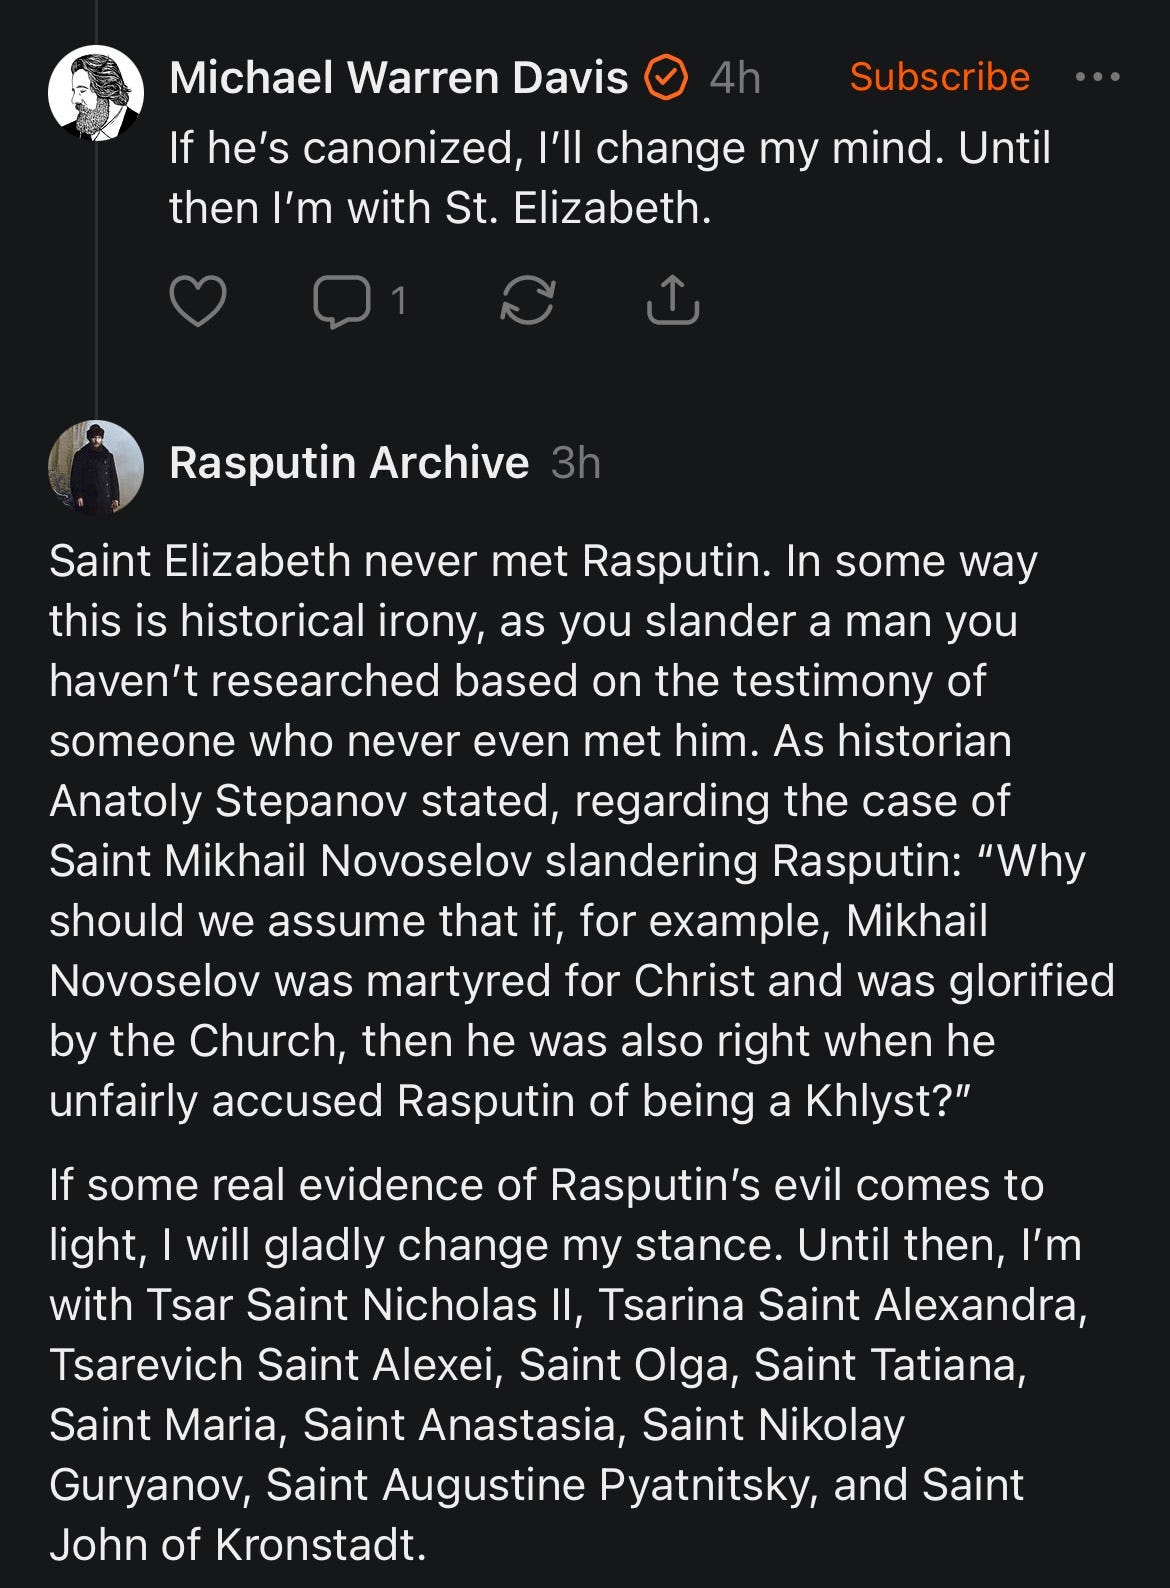Tap the closing line "John of Kronstadt."
The height and width of the screenshot is (1588, 1170).
[x=238, y=1545]
